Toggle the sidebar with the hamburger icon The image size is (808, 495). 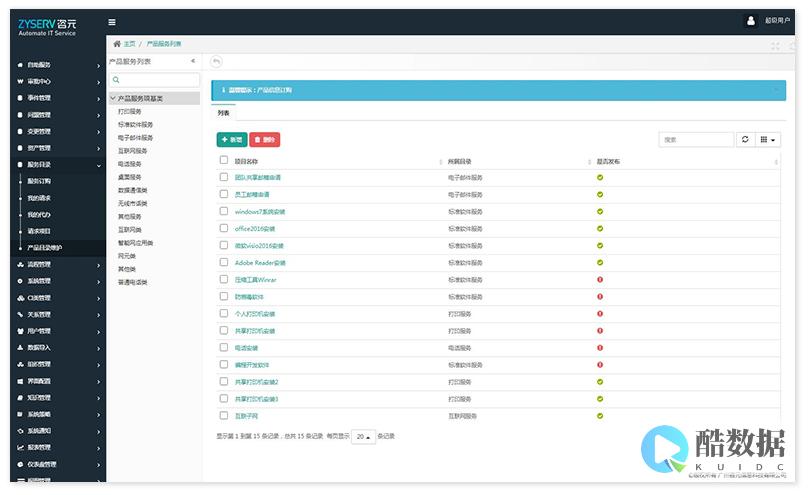click(x=112, y=22)
